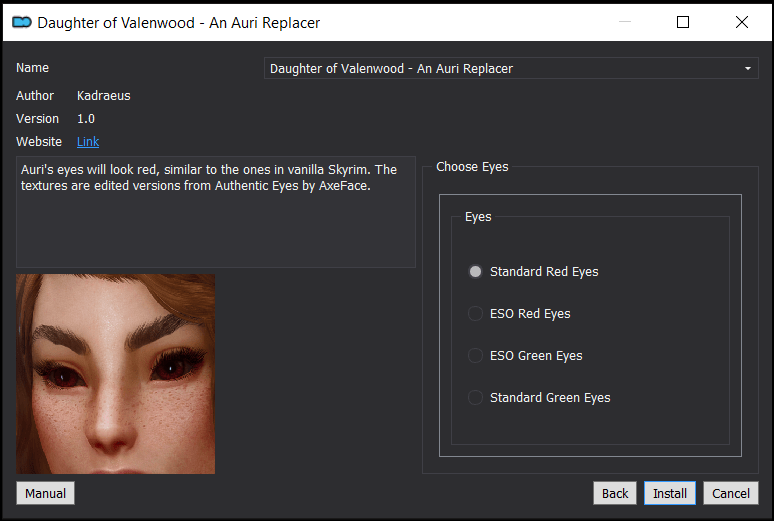Click the Mod Organizer icon in title bar
The height and width of the screenshot is (521, 774).
[22, 22]
